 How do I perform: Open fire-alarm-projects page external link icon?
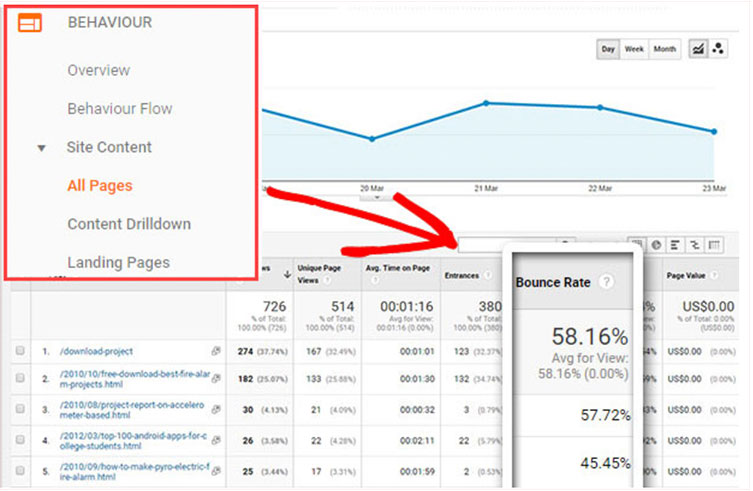(216, 378)
